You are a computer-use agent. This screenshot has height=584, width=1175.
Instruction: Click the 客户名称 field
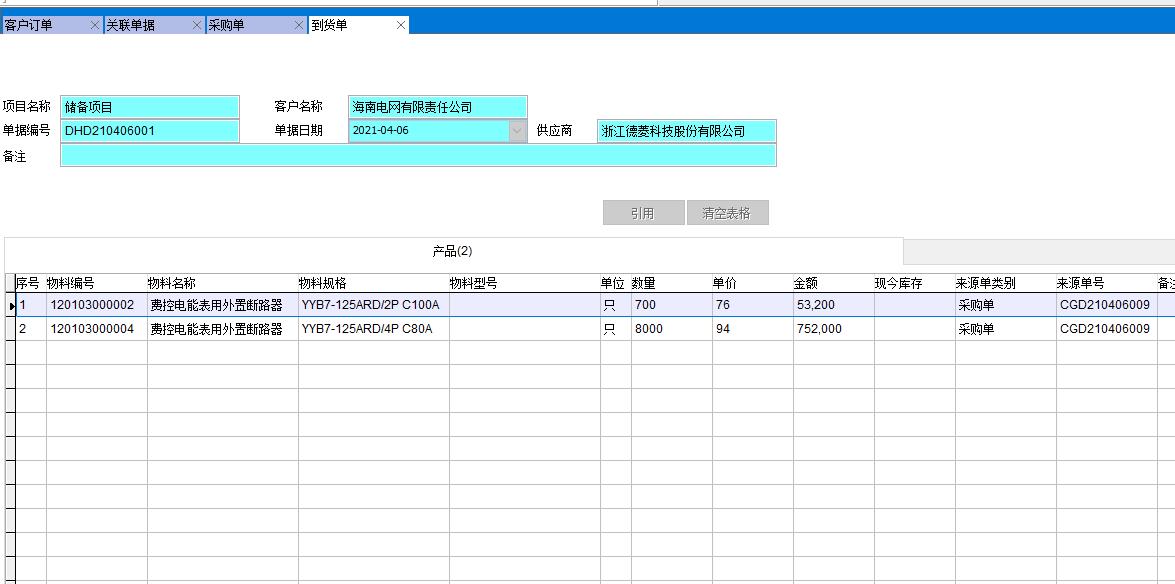point(437,107)
